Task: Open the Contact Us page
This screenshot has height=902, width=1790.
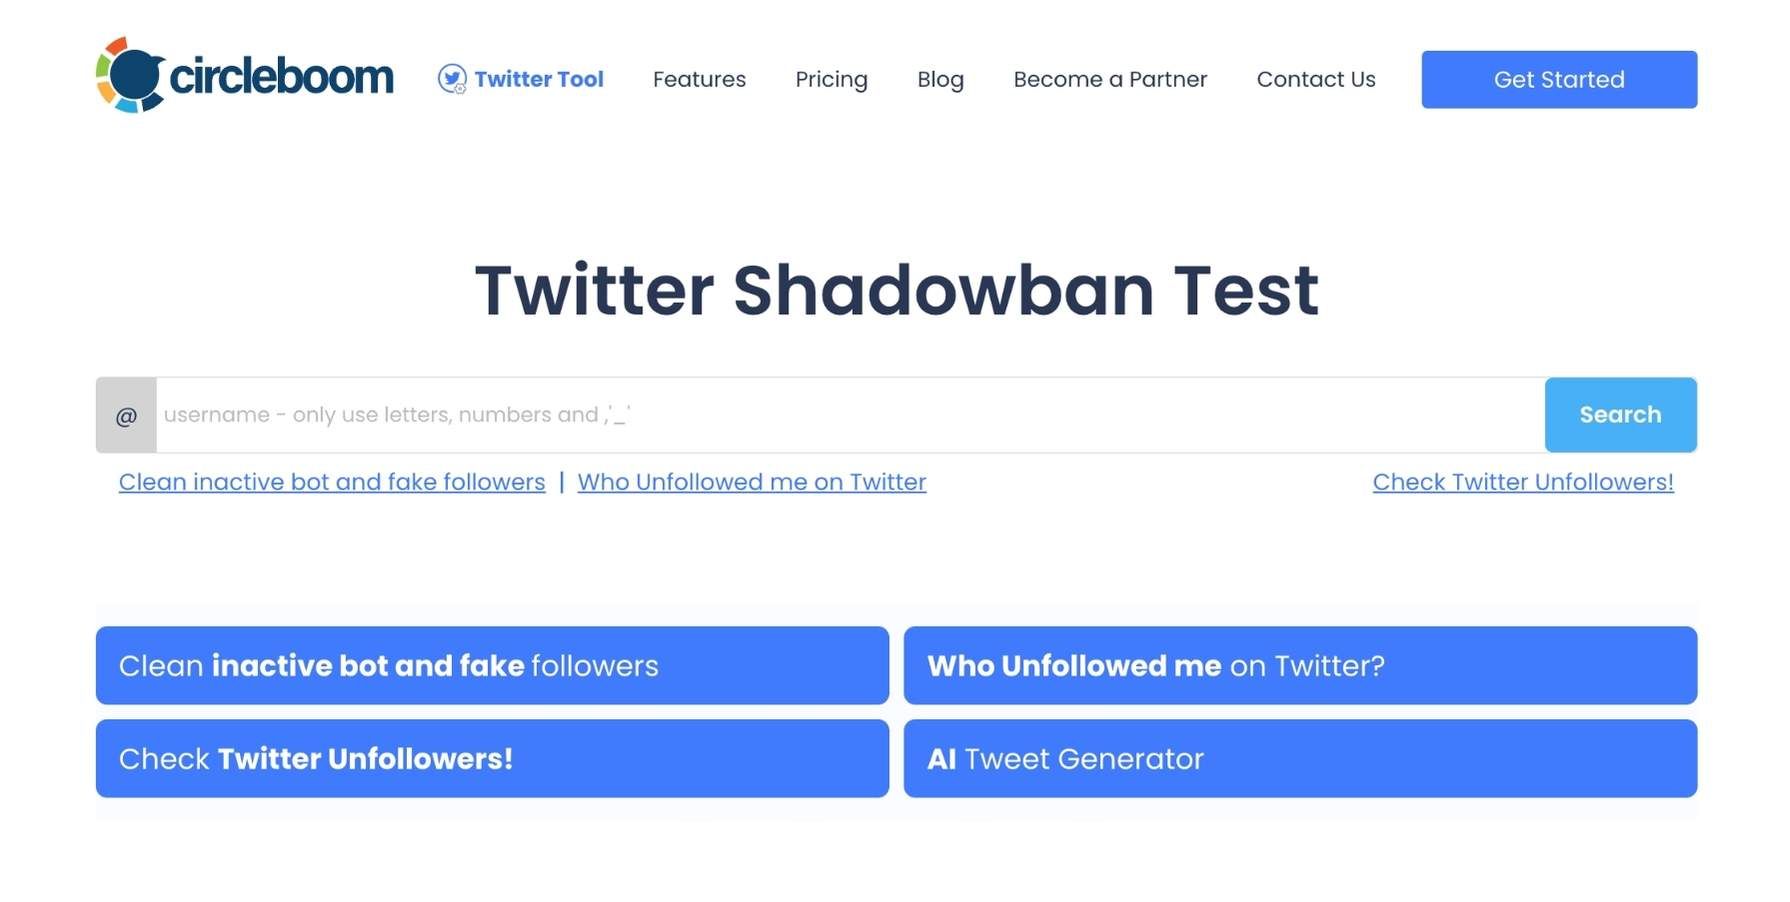Action: 1316,79
